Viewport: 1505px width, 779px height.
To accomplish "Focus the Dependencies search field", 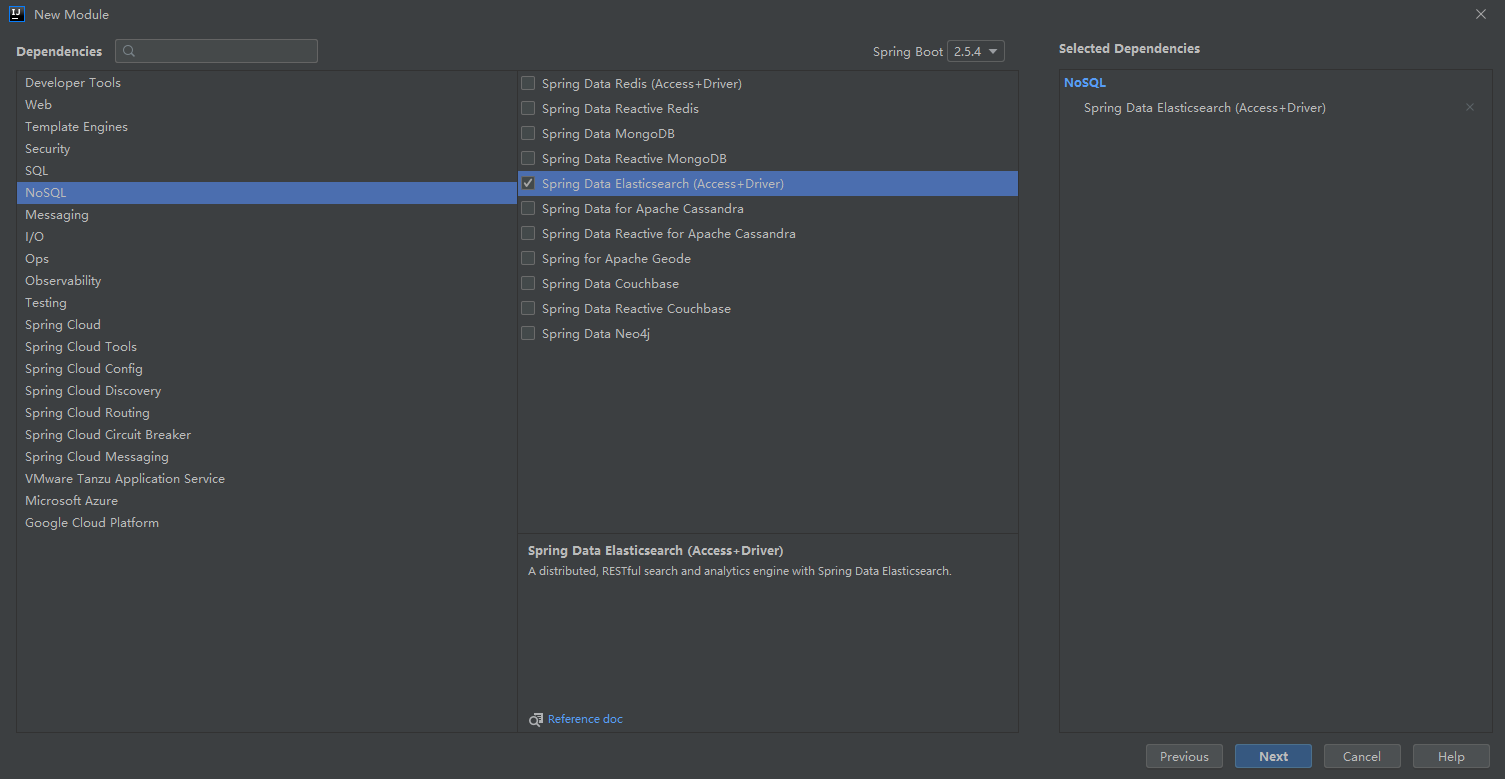I will coord(216,51).
